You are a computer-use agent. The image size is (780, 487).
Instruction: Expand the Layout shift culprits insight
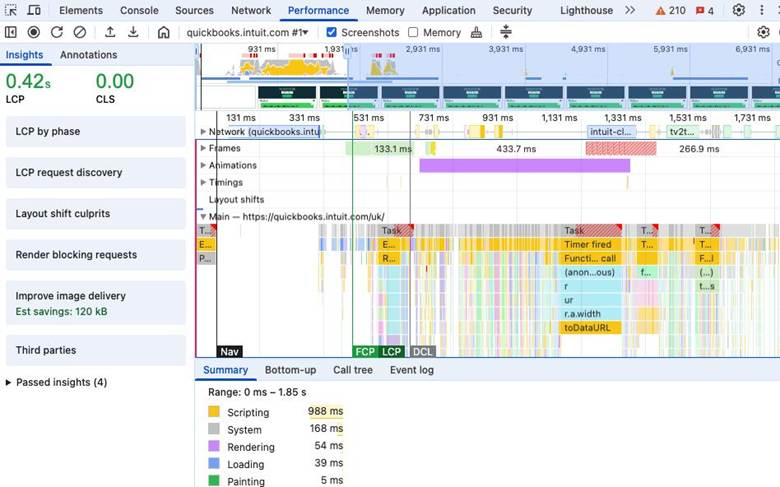pyautogui.click(x=96, y=213)
